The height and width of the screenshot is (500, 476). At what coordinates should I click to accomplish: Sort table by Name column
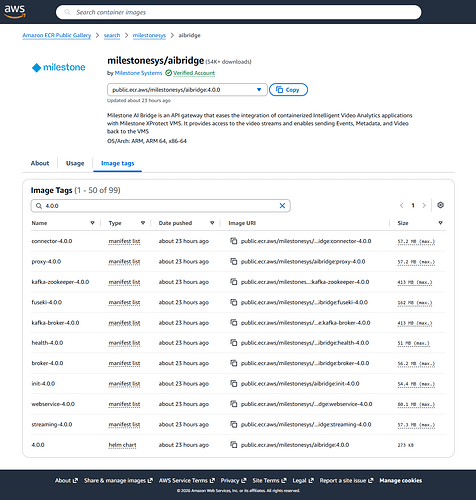pos(92,223)
